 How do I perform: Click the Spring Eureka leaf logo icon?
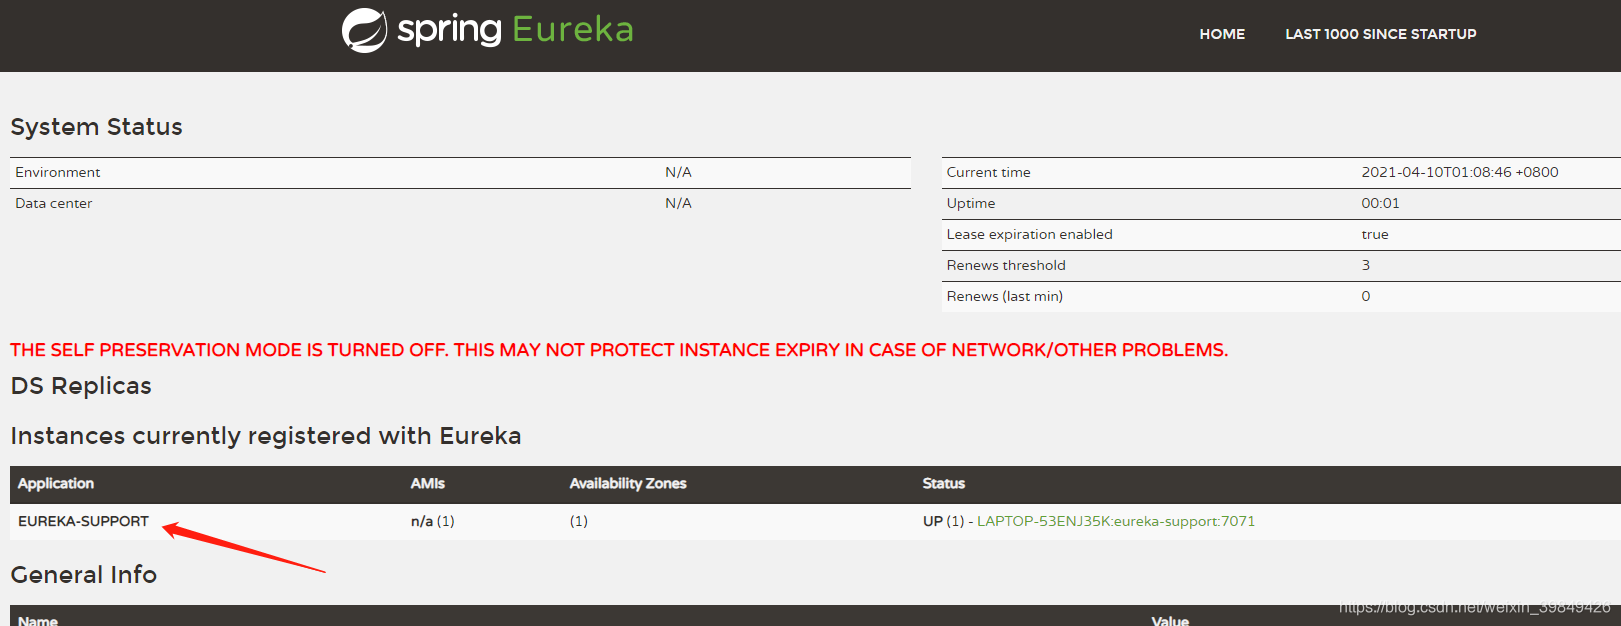tap(364, 30)
